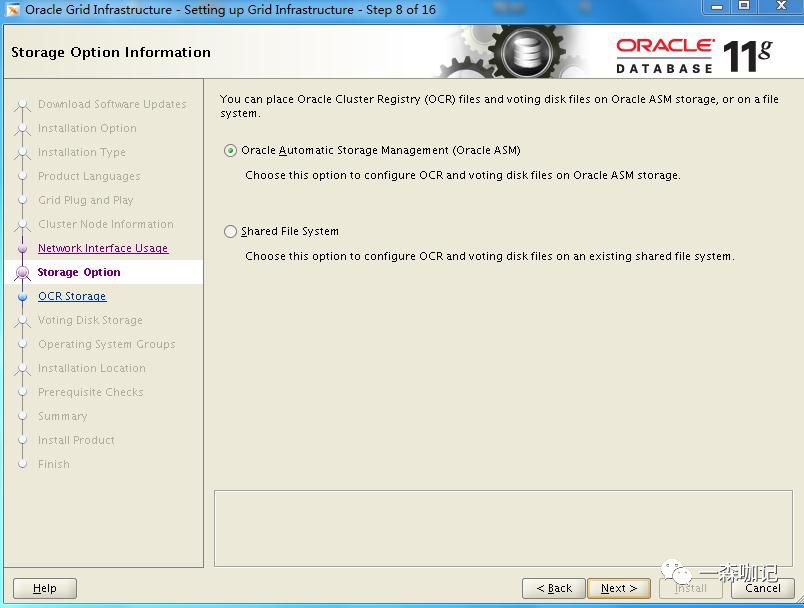
Task: Click the Storage Option step marker icon
Action: point(23,273)
